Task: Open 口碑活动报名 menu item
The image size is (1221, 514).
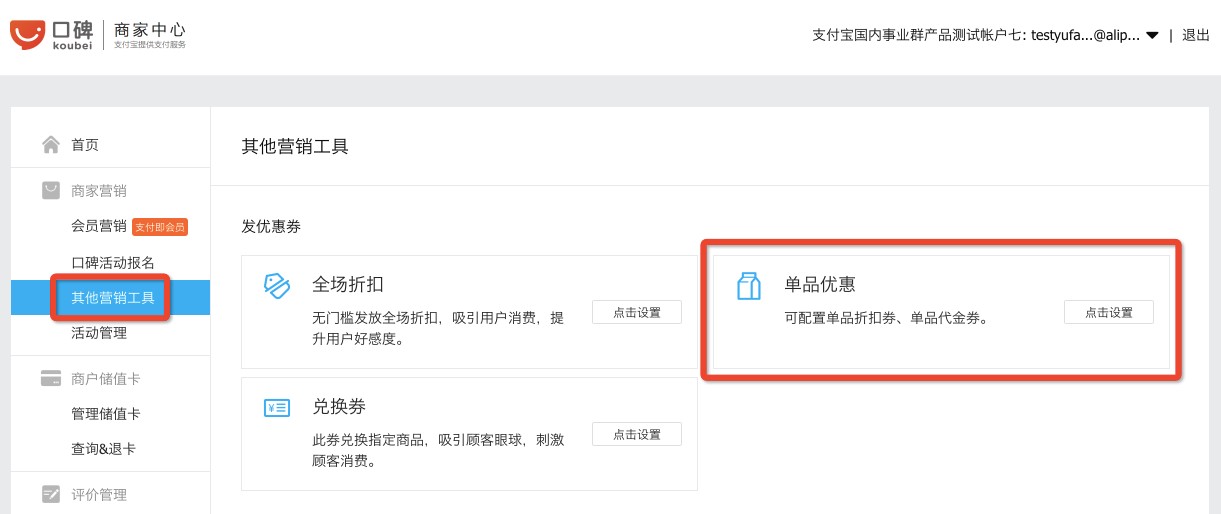Action: [x=113, y=263]
